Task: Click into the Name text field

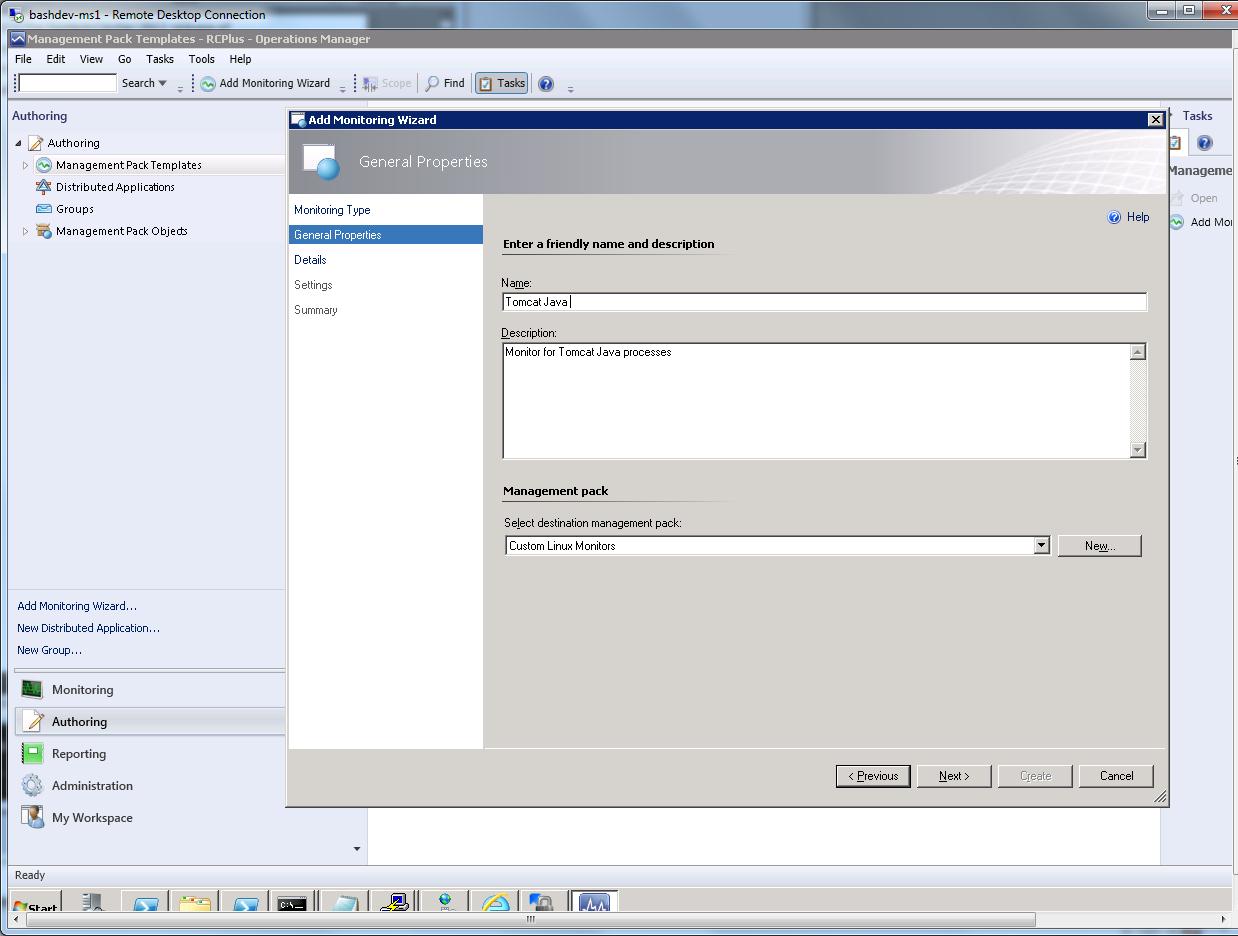Action: click(823, 302)
